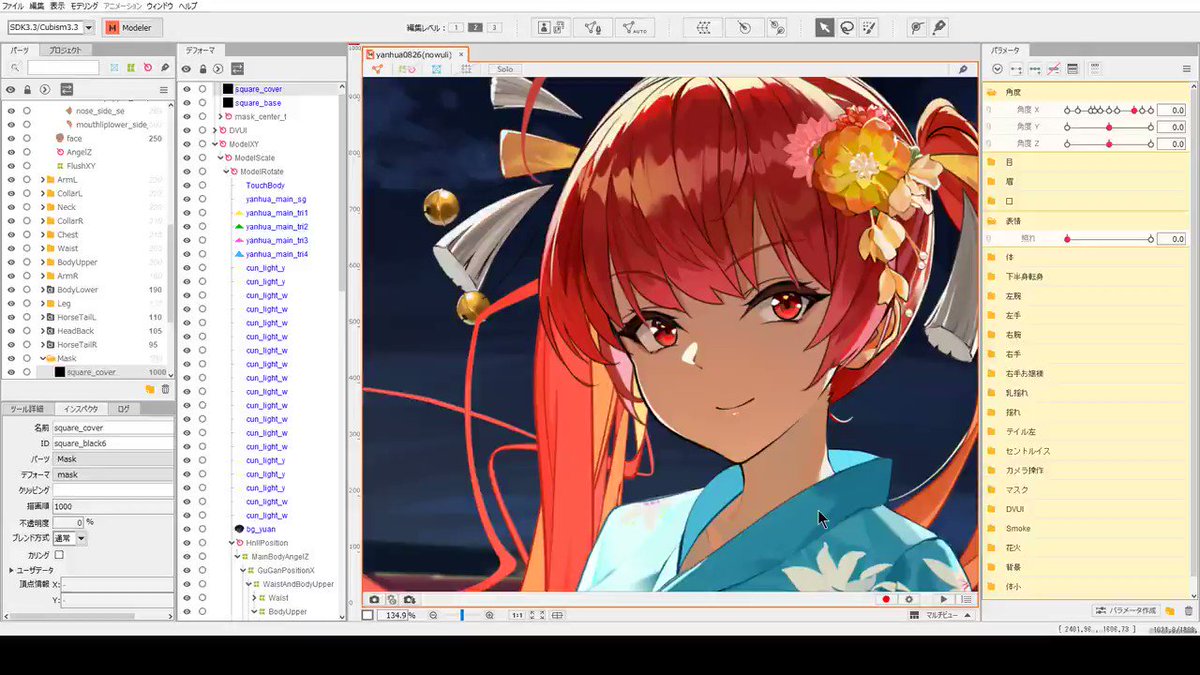Toggle visibility of the Chest part
The image size is (1200, 675).
[11, 235]
